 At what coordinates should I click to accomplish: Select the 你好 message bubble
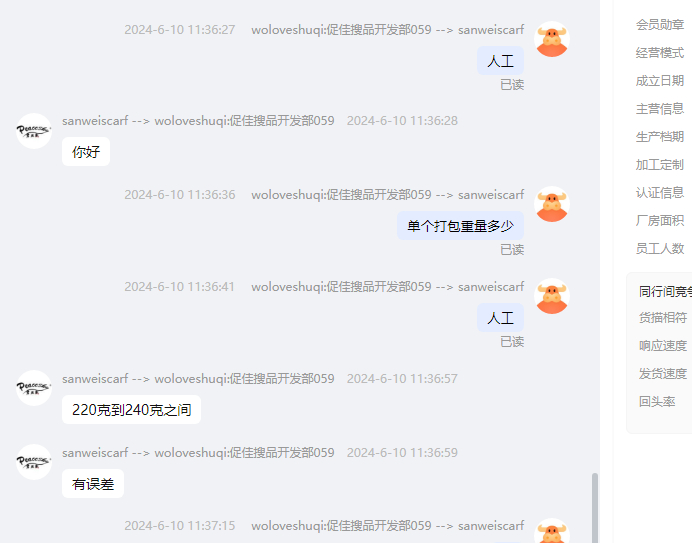pos(86,152)
